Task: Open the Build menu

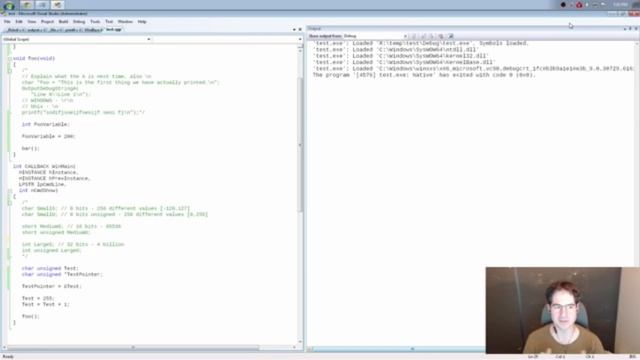Action: click(x=63, y=22)
